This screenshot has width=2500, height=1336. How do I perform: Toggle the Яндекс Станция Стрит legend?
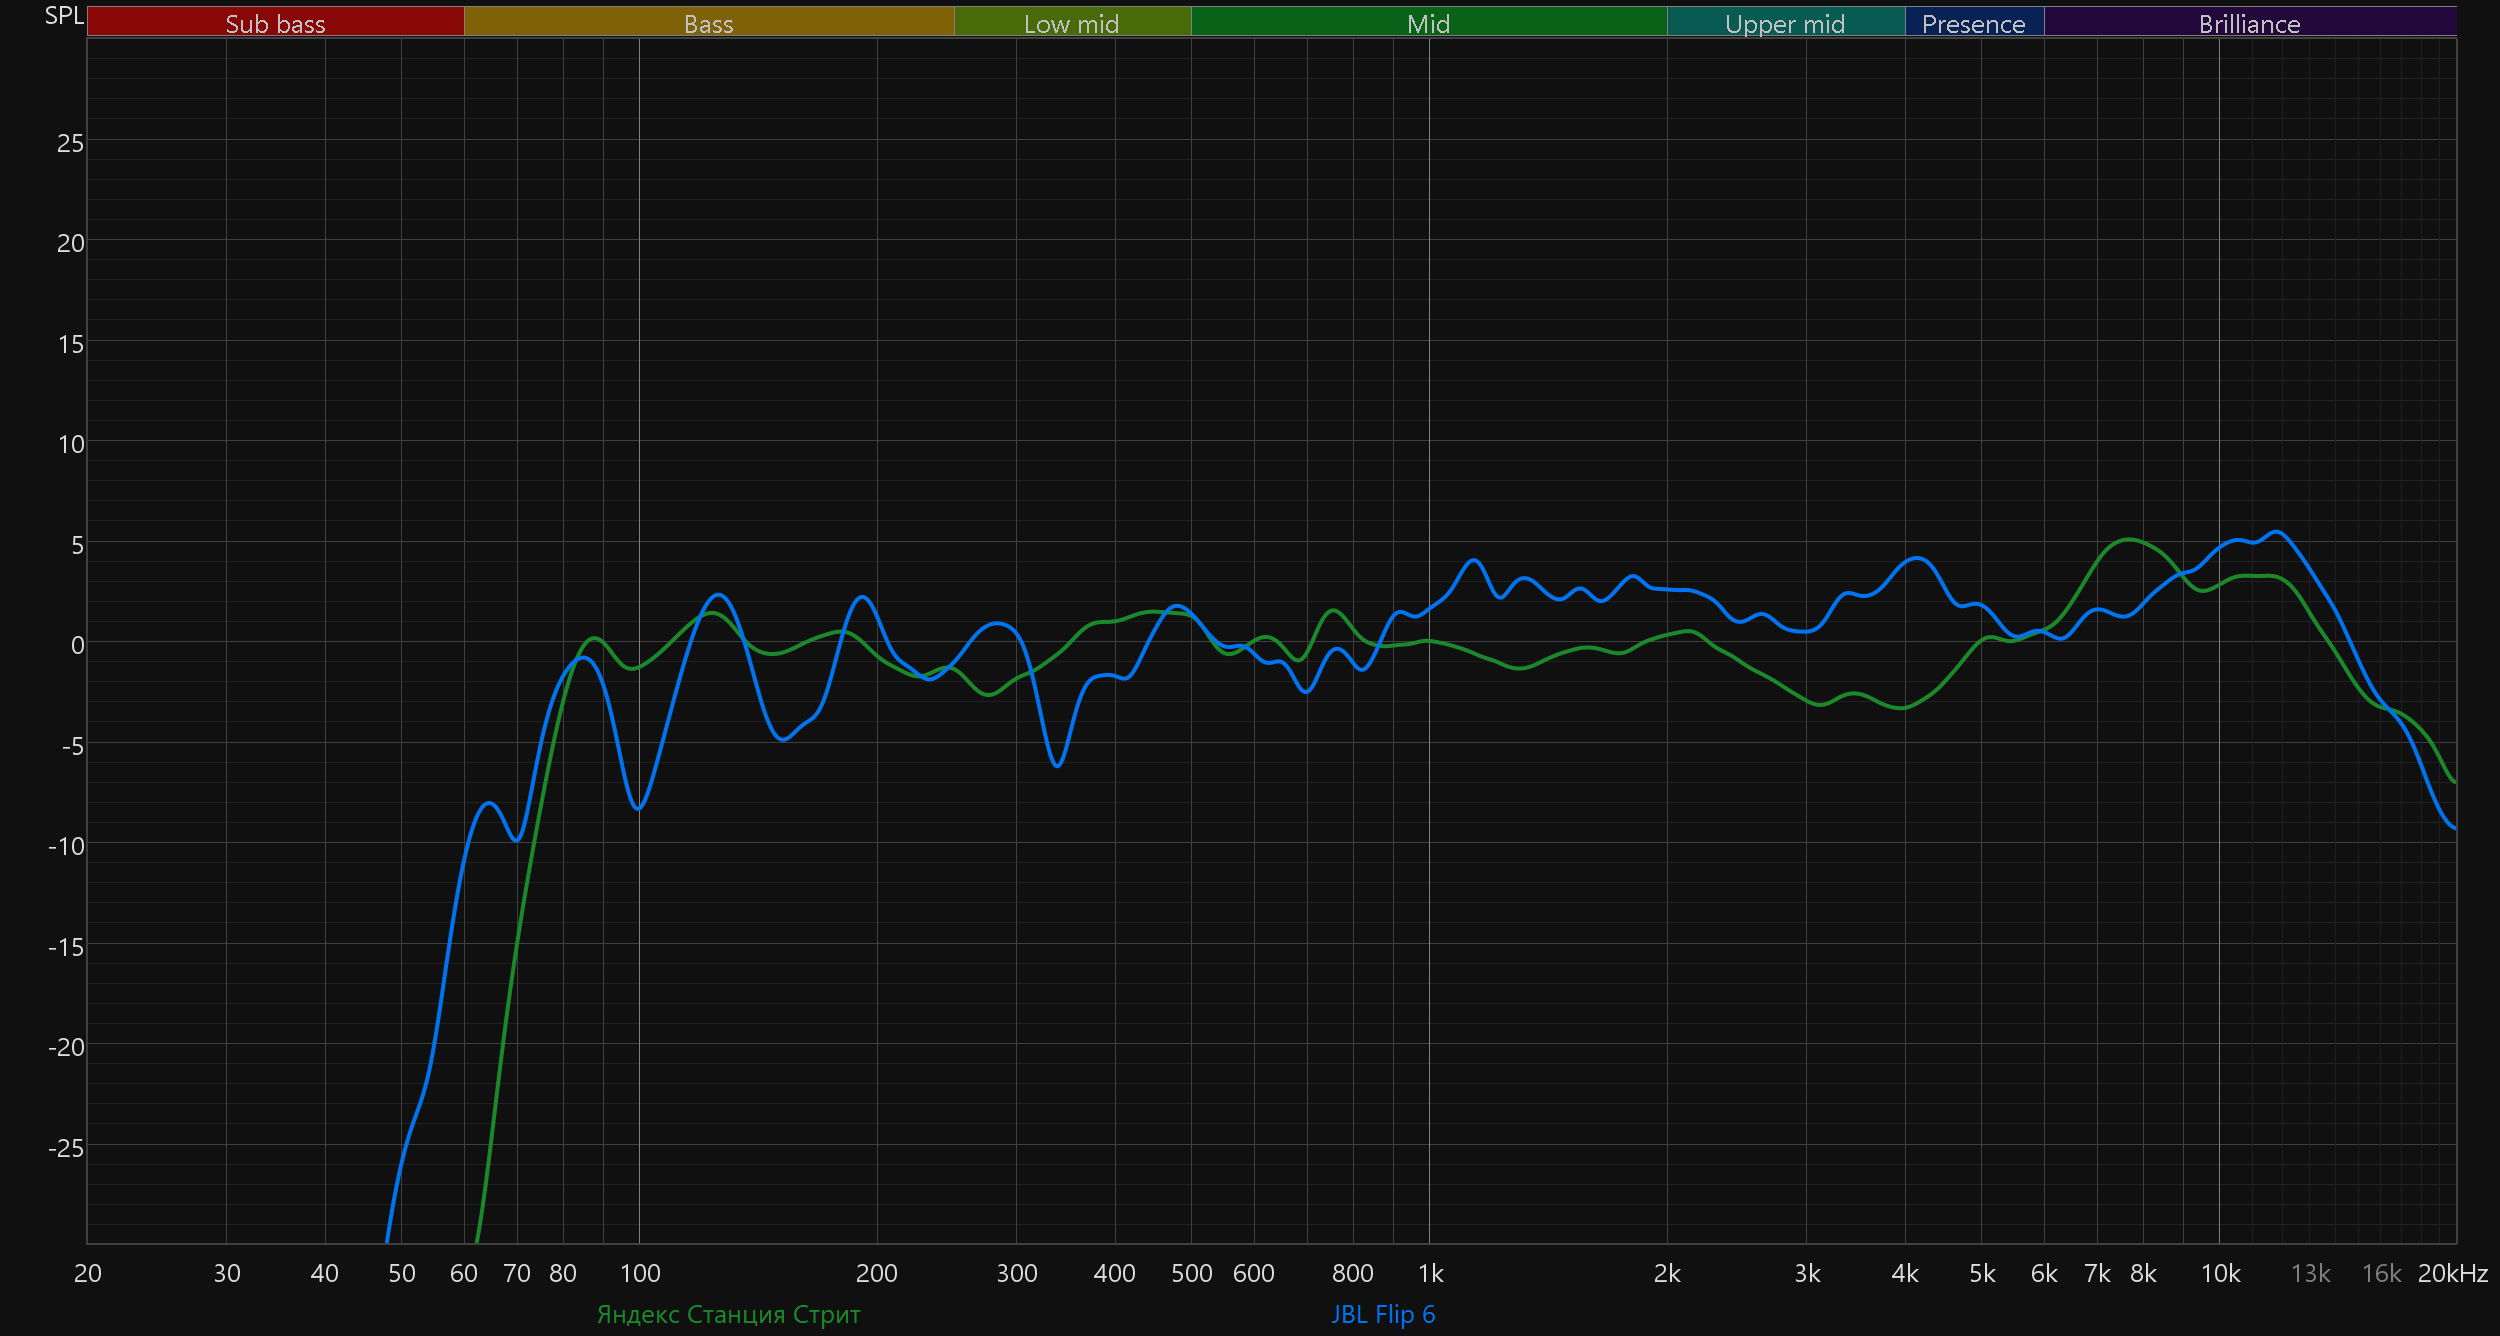click(x=728, y=1314)
